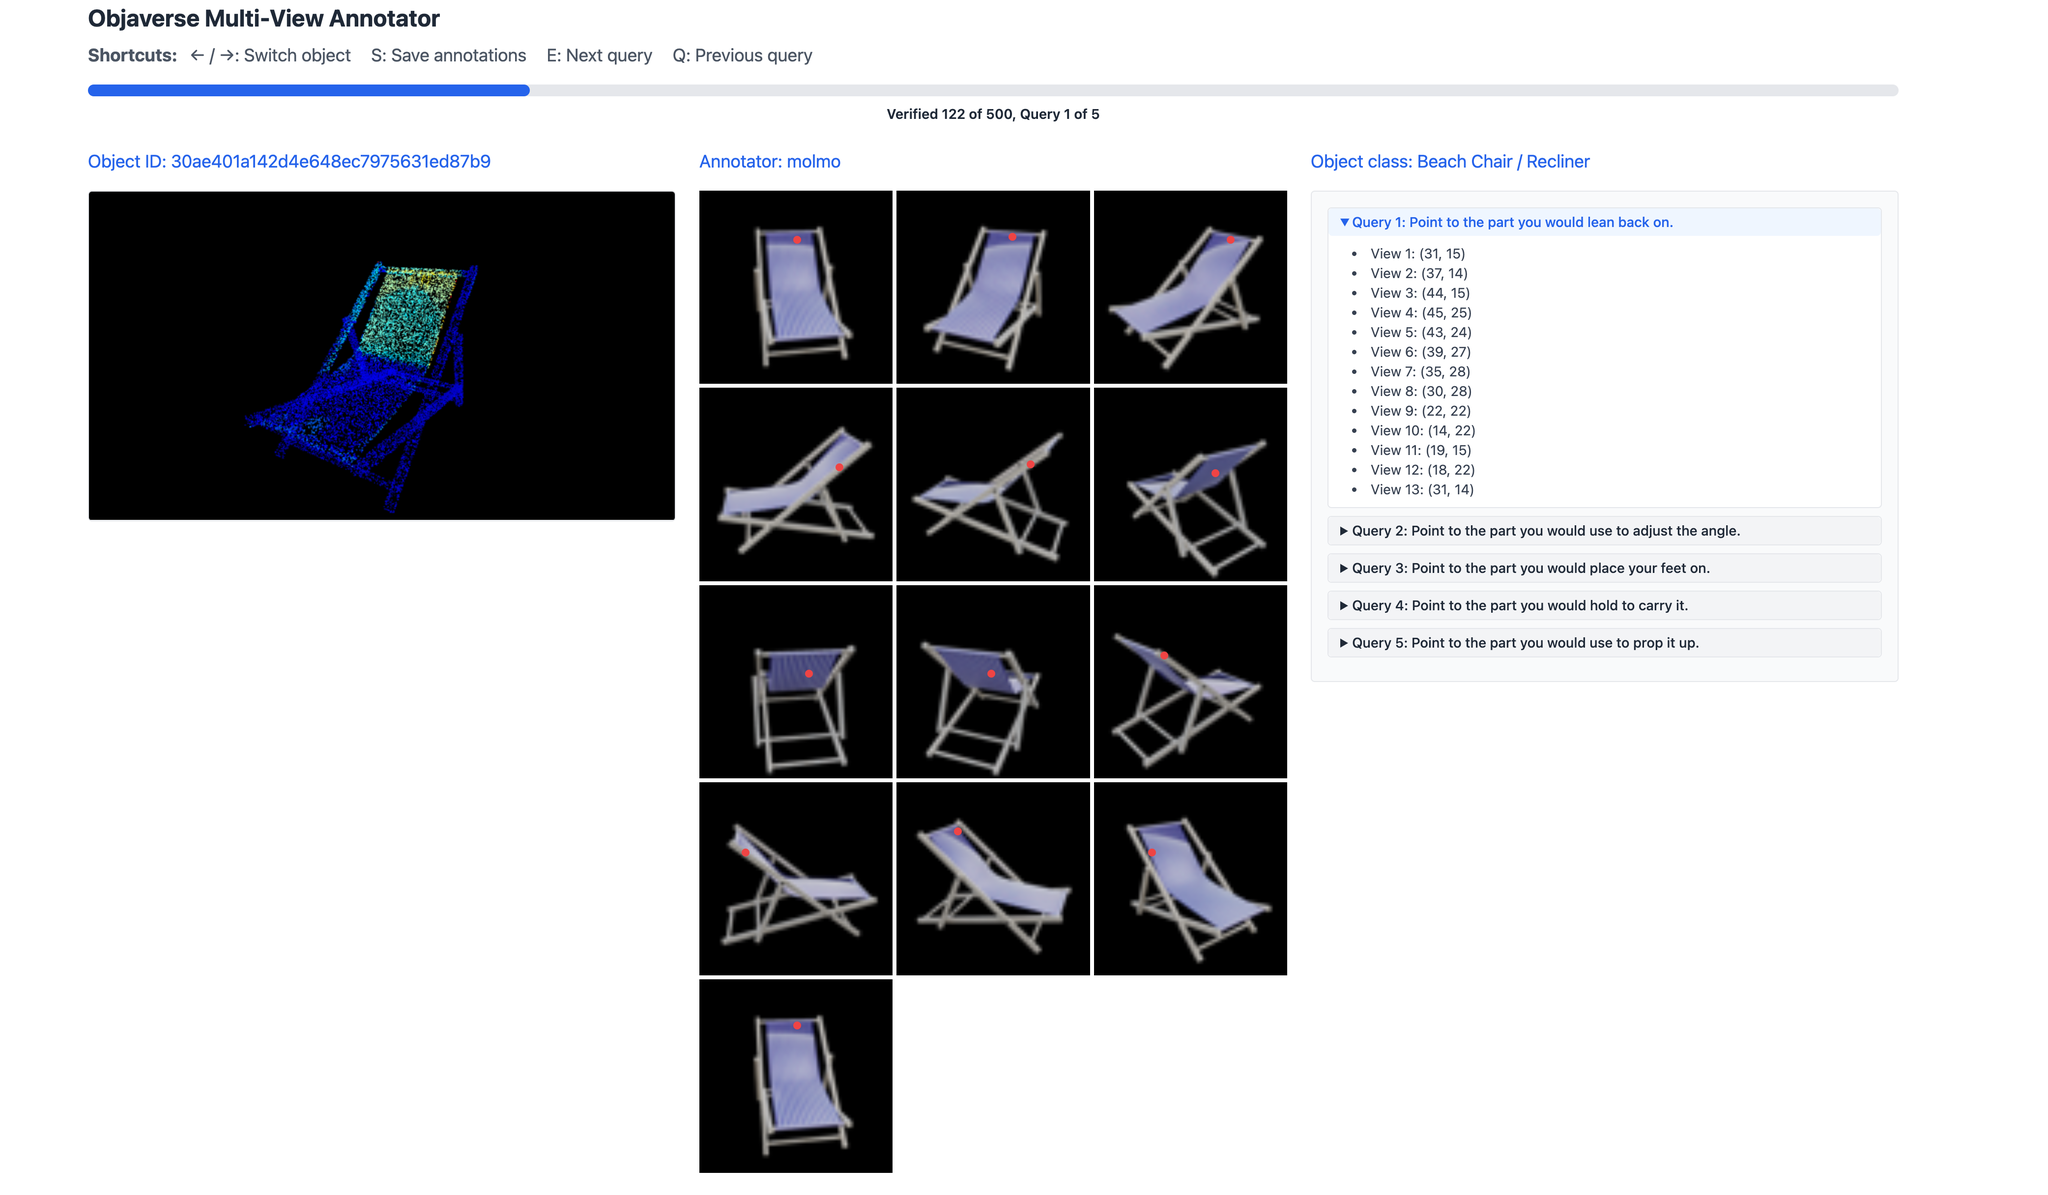The width and height of the screenshot is (2048, 1195).
Task: Select eleventh view thumbnail, fourth row middle
Action: (993, 878)
